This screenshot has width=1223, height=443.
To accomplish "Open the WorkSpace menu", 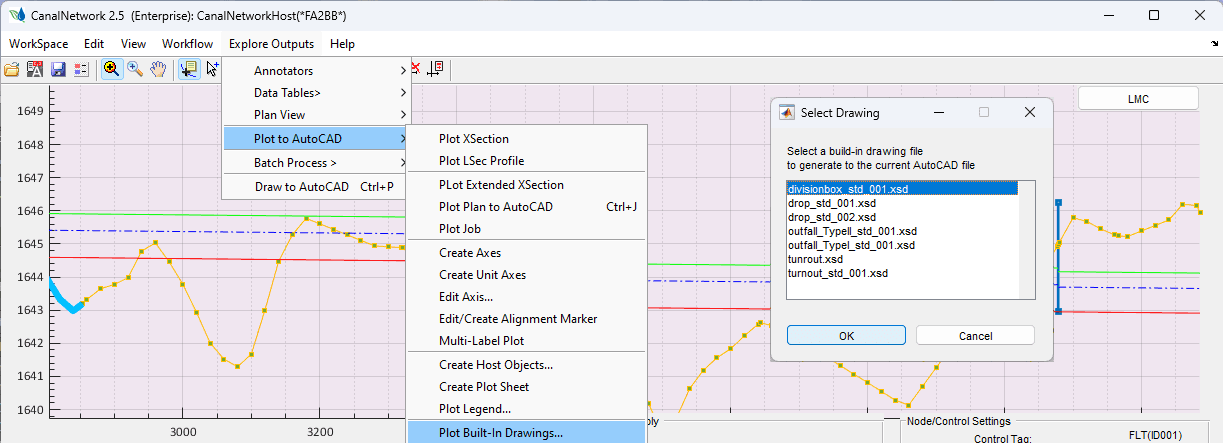I will pyautogui.click(x=39, y=44).
